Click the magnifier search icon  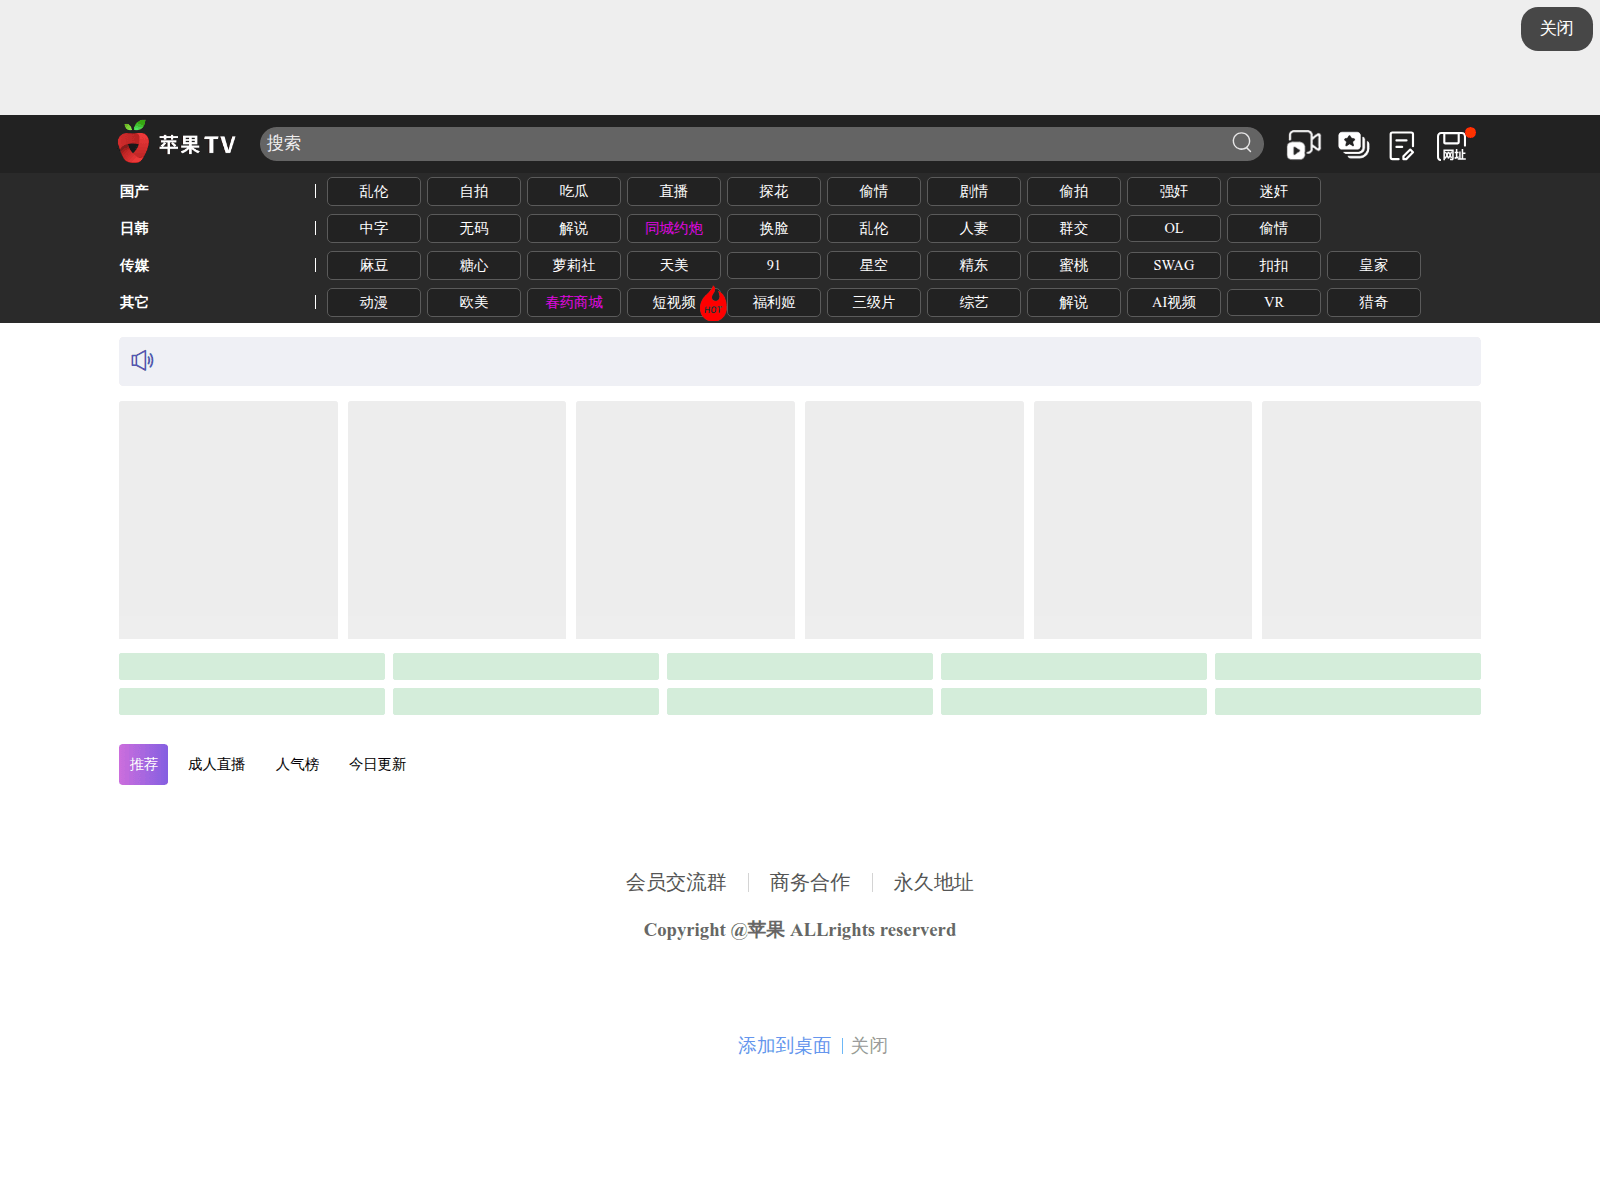tap(1242, 143)
